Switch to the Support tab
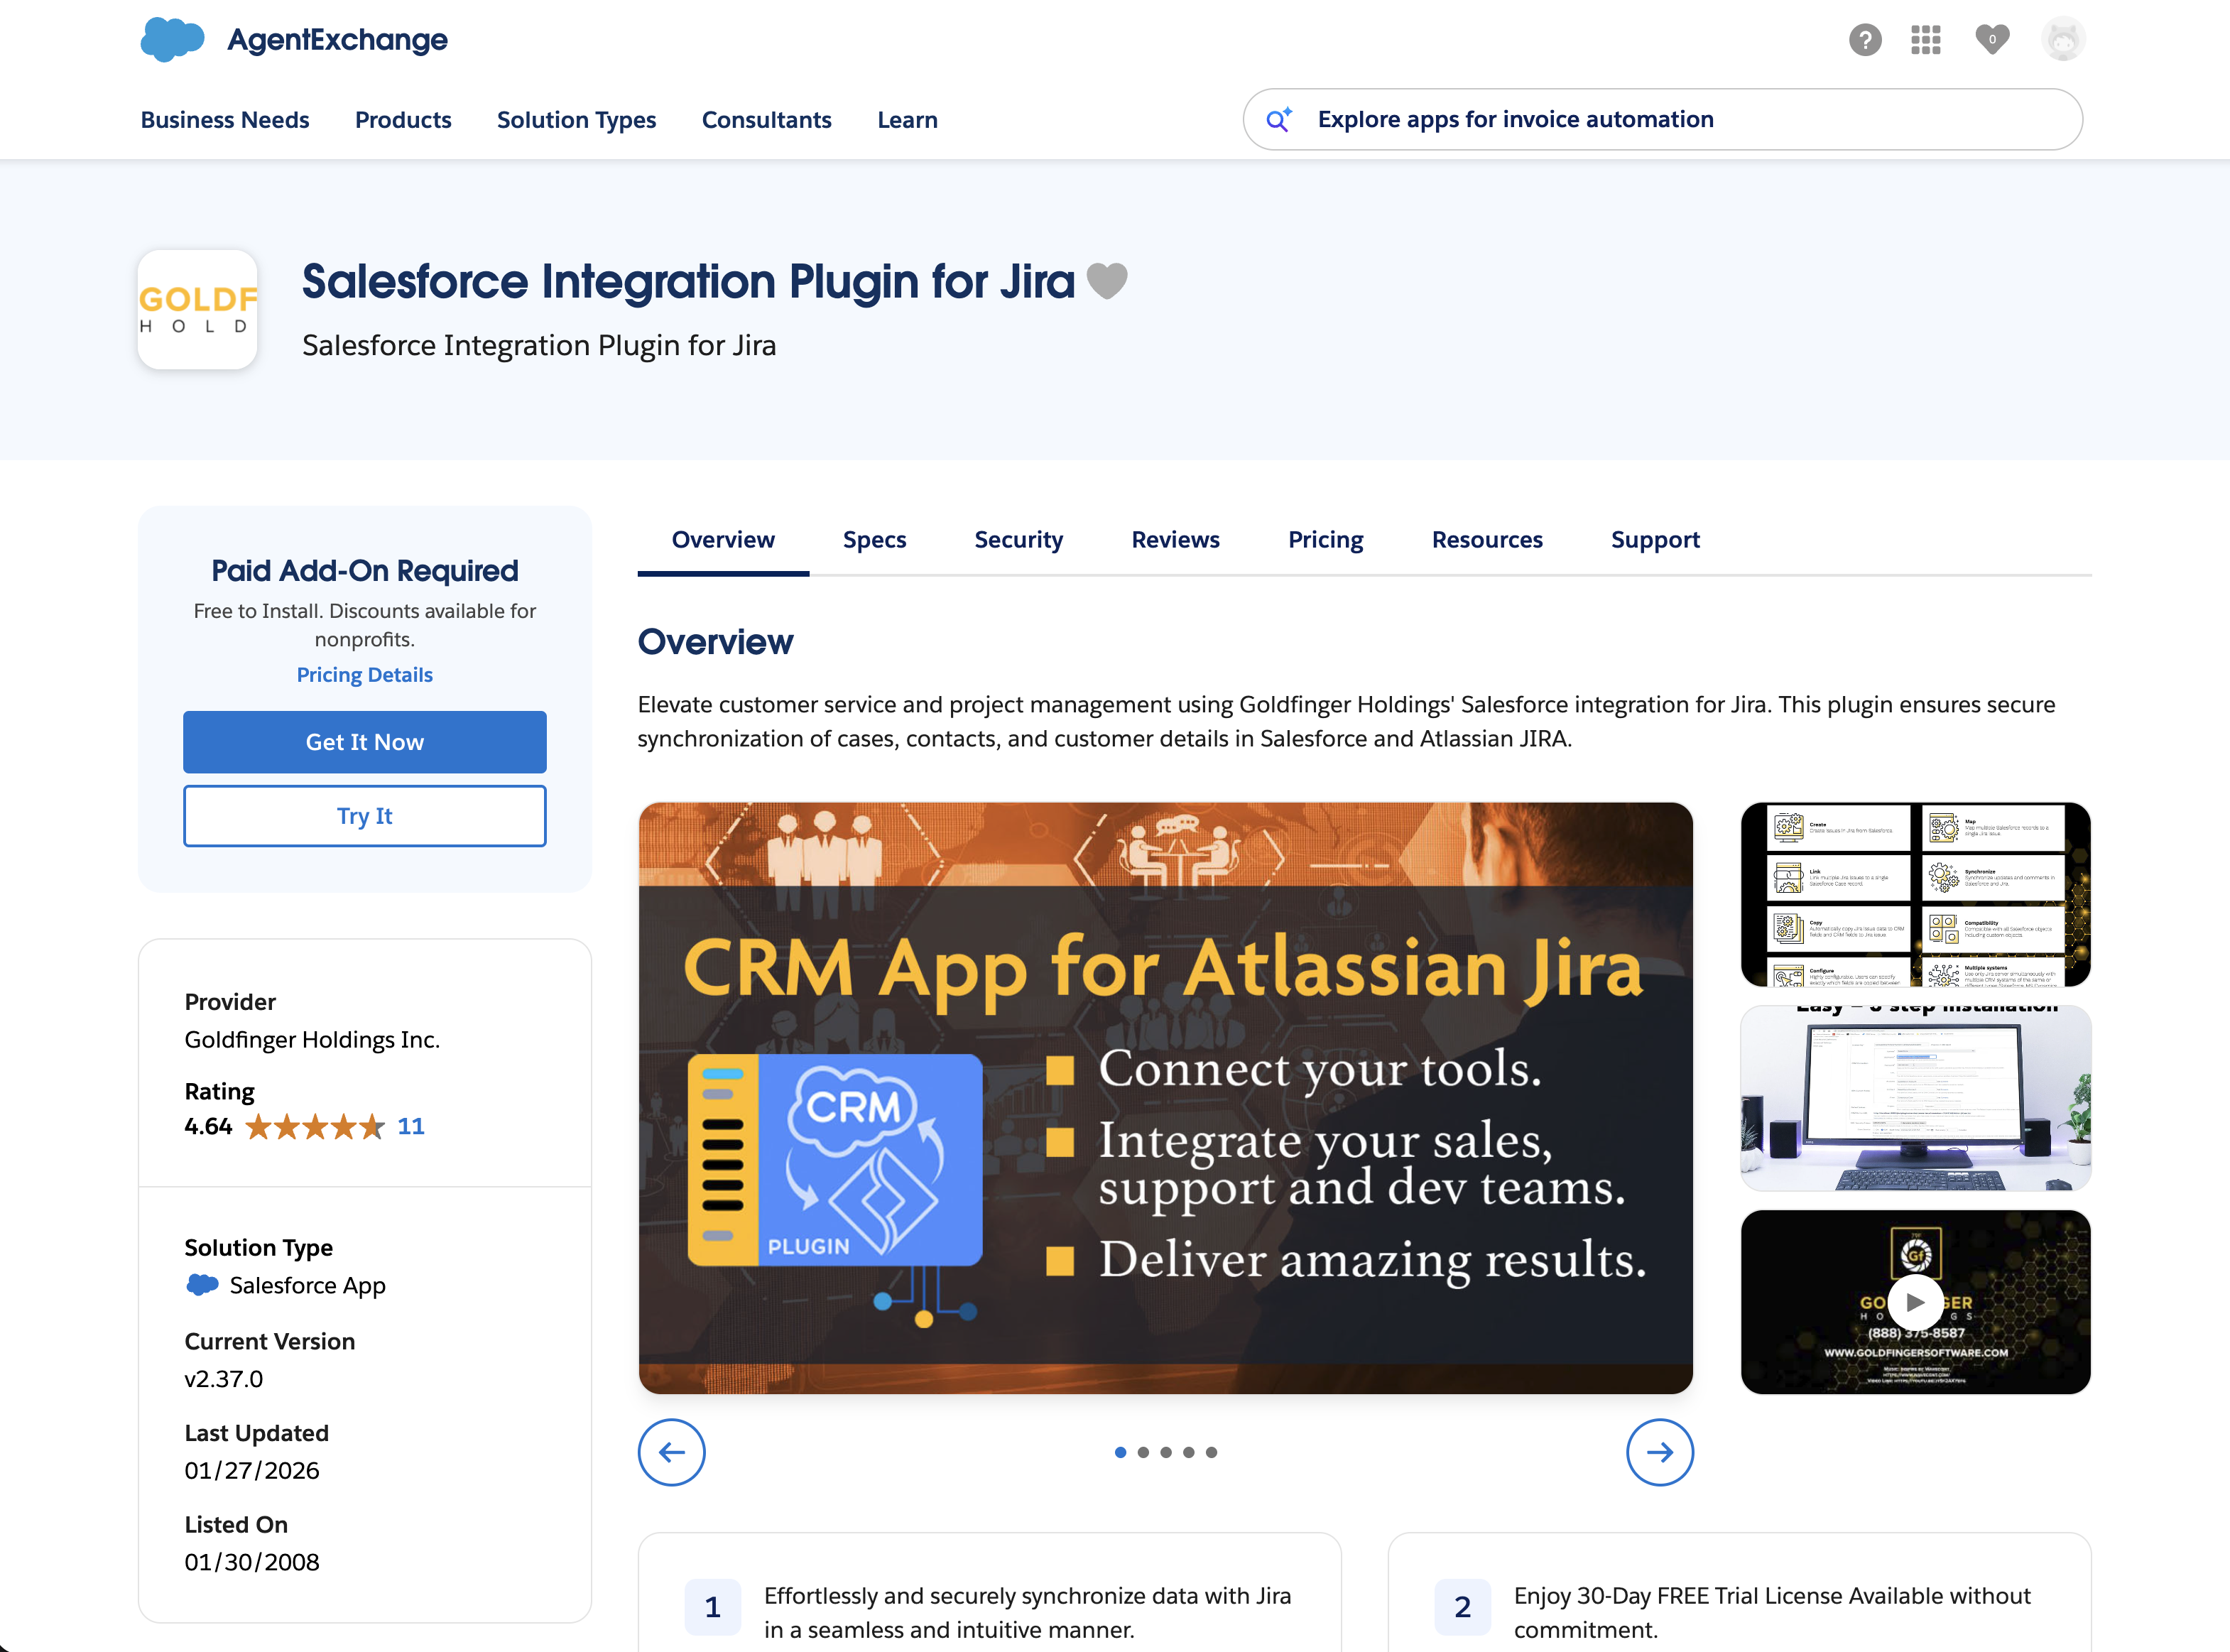This screenshot has height=1652, width=2230. 1655,540
